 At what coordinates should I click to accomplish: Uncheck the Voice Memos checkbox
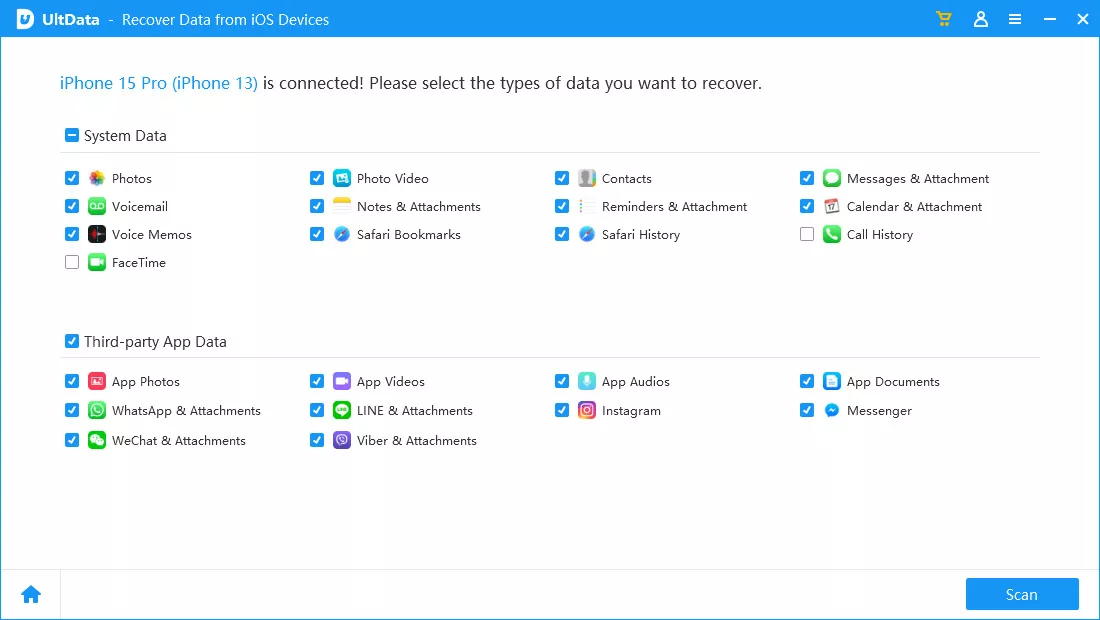pyautogui.click(x=72, y=234)
